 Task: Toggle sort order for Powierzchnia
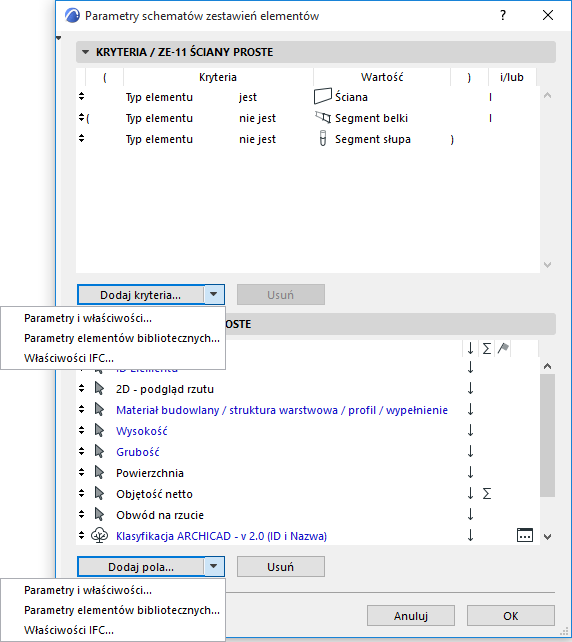point(470,472)
